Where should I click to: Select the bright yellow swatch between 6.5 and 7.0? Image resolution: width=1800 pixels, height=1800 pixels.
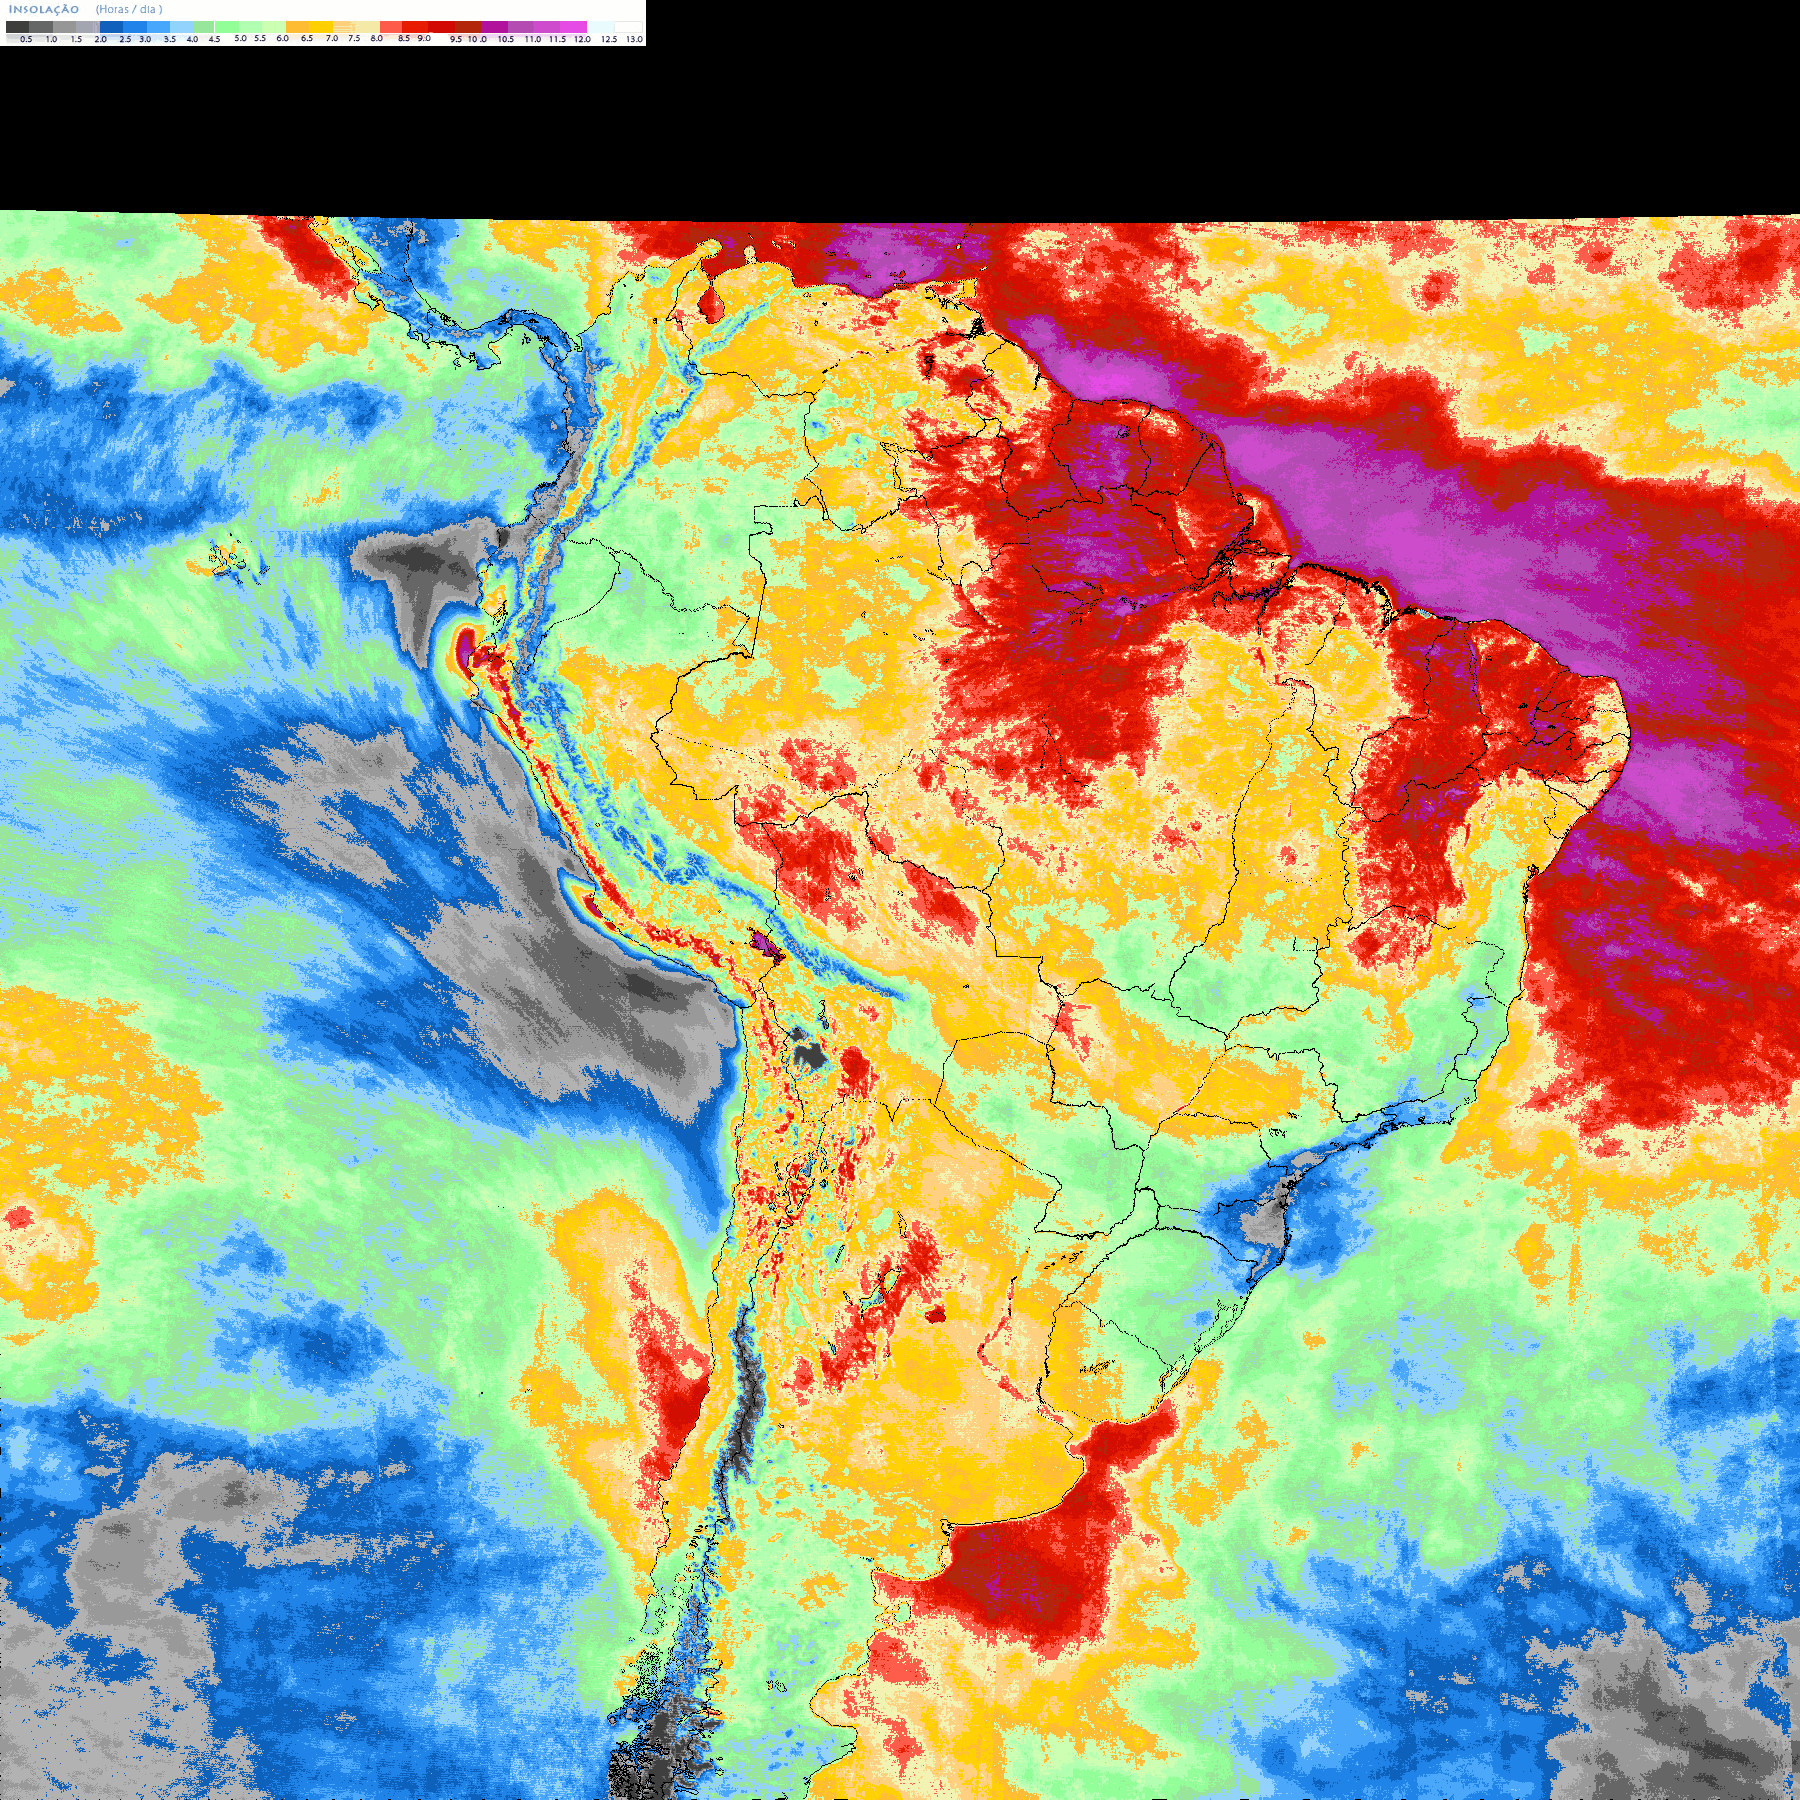pos(321,27)
